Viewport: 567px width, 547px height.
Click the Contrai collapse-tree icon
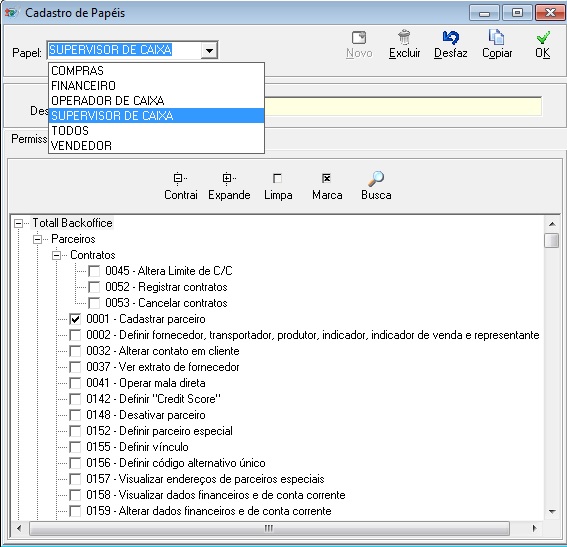180,178
